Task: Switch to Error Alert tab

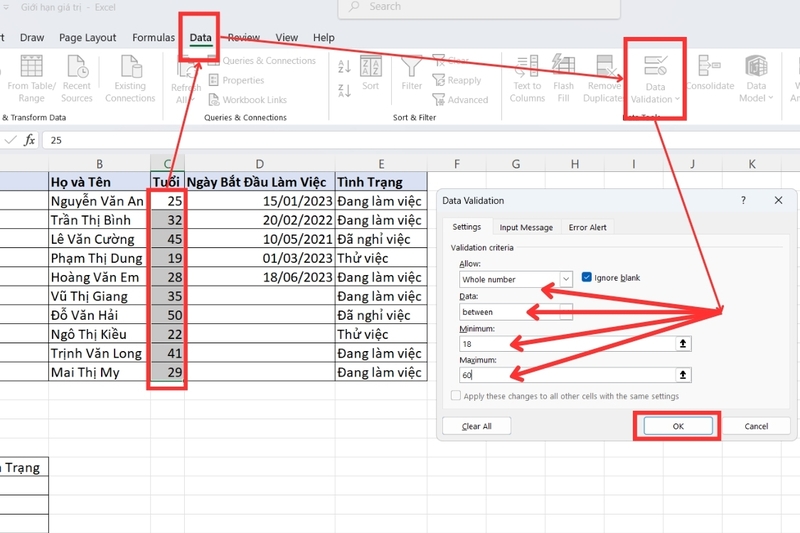Action: pyautogui.click(x=587, y=227)
